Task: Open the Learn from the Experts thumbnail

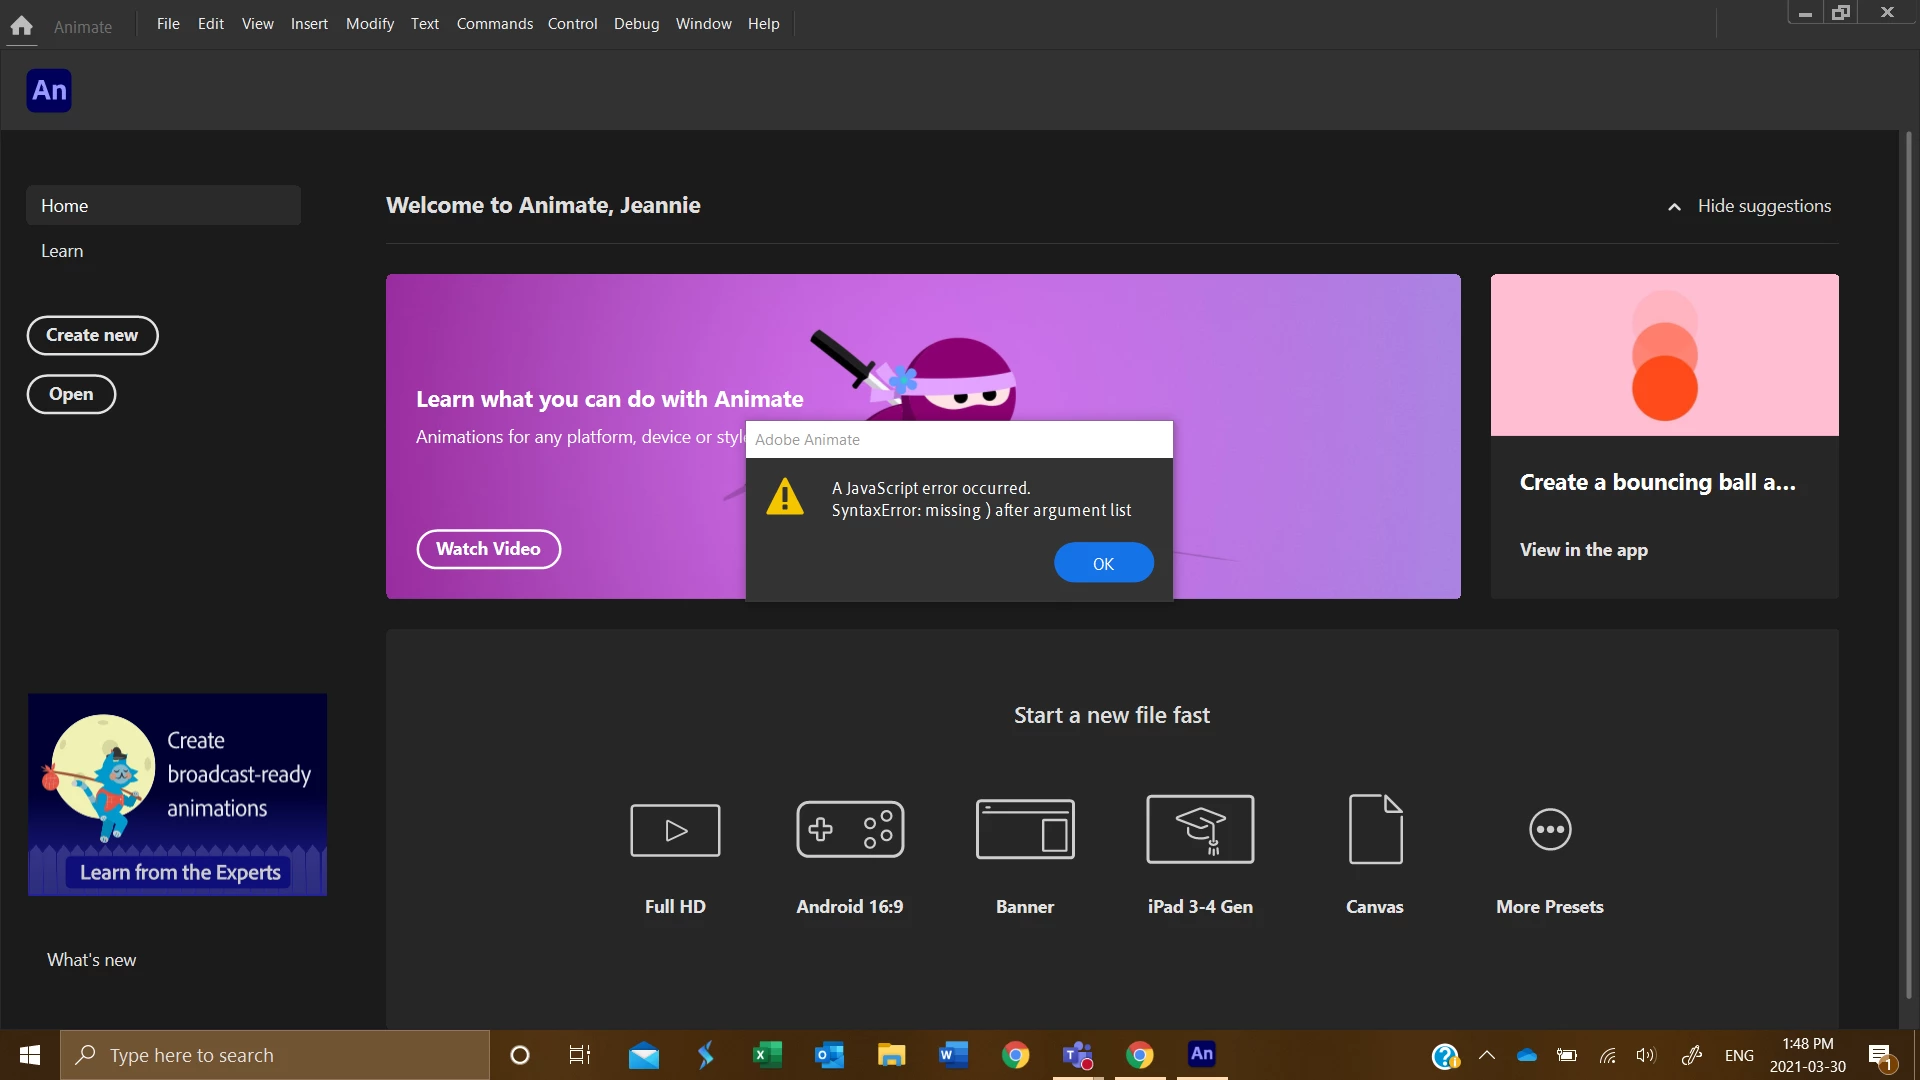Action: (x=178, y=794)
